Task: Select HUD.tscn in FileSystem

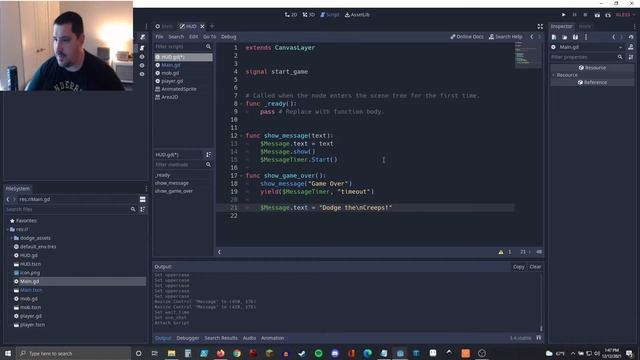Action: coord(31,264)
